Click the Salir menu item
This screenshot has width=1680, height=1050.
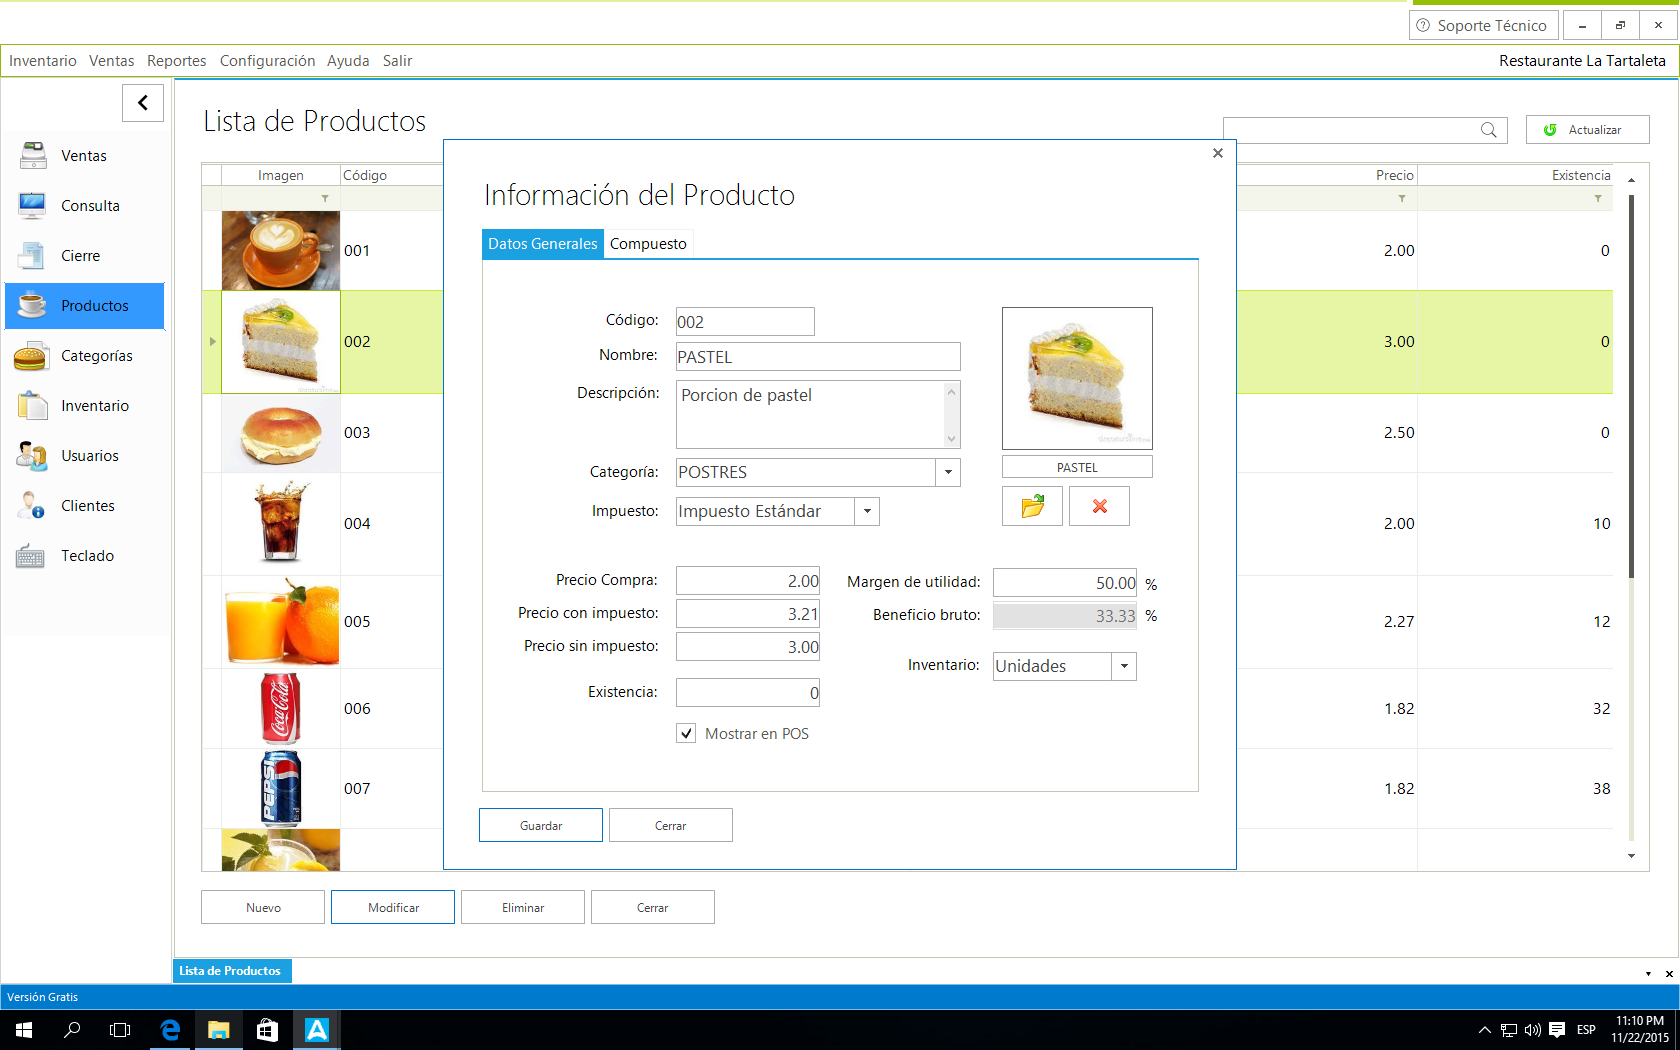point(397,61)
